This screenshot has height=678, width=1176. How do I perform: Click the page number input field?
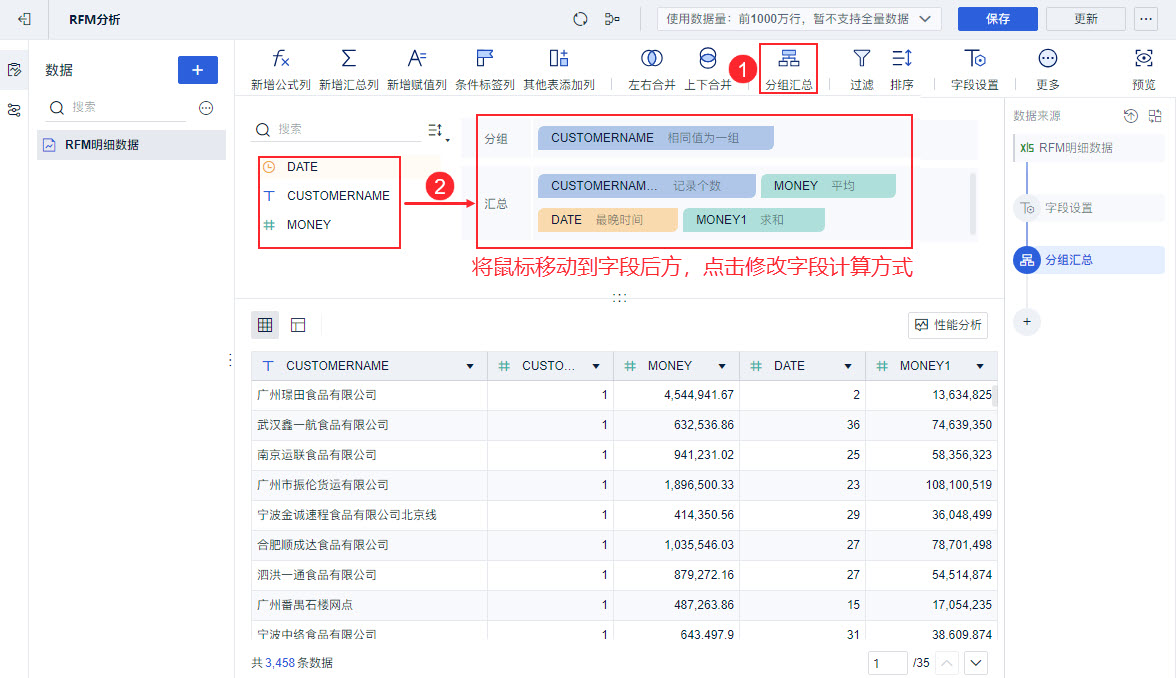tap(887, 663)
